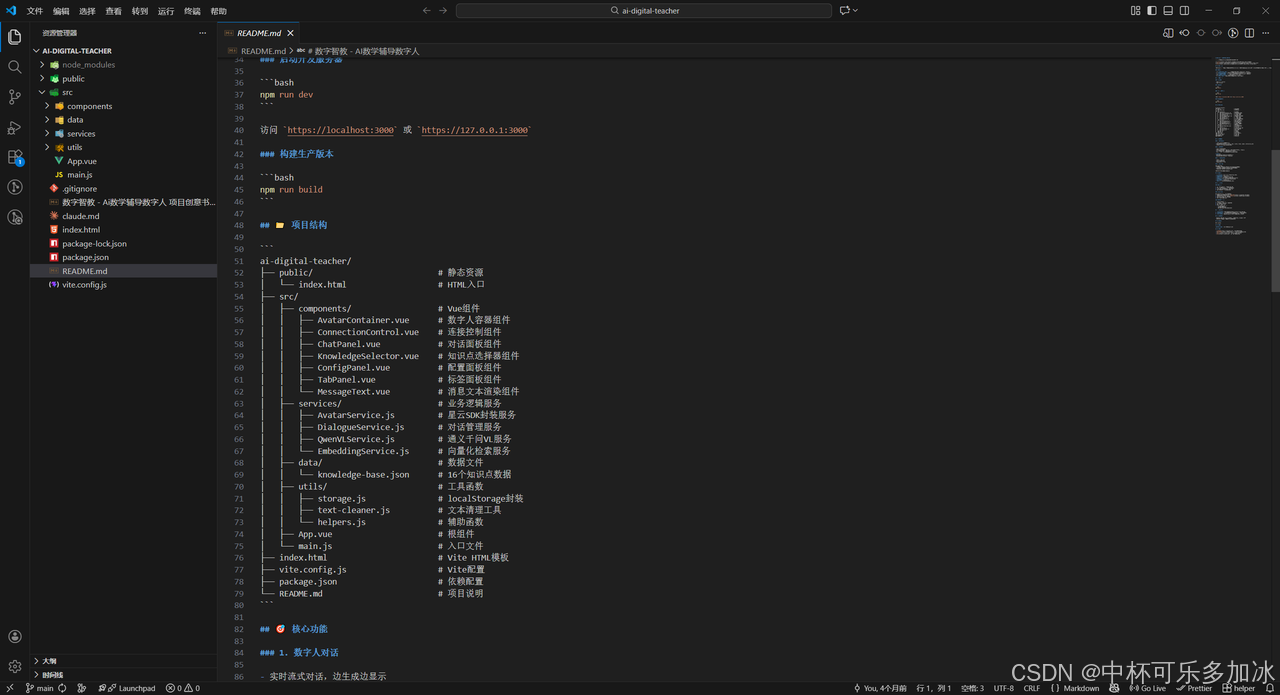1280x695 pixels.
Task: Open the 终端 menu
Action: 192,11
